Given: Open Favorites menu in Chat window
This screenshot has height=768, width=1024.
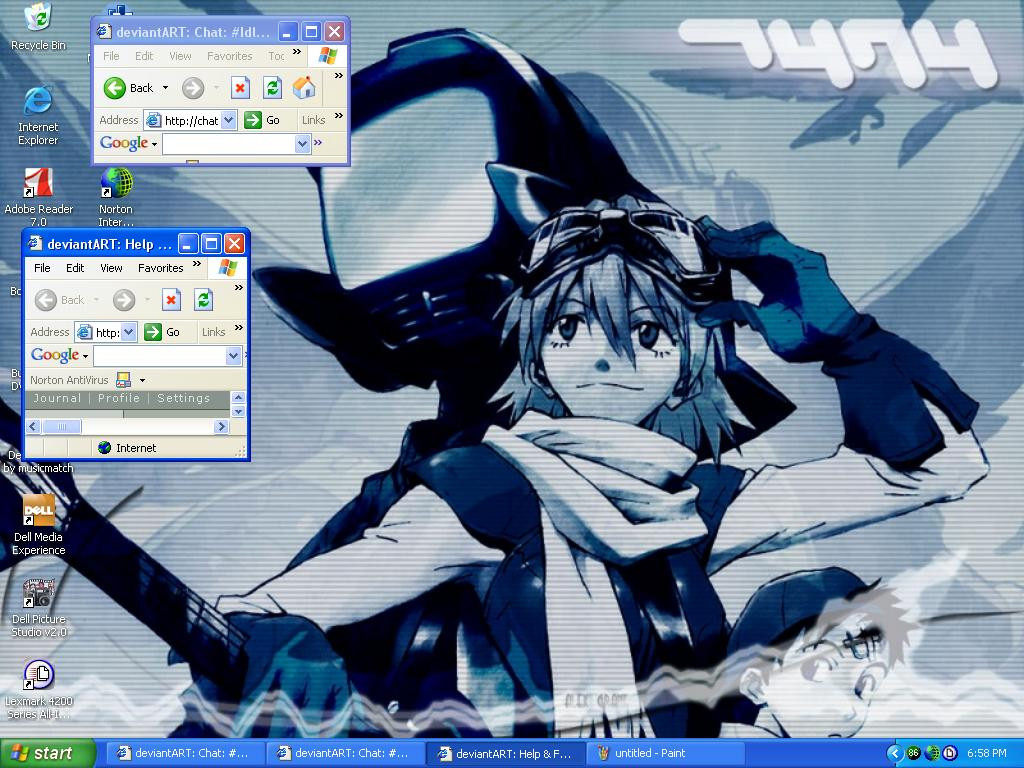Looking at the screenshot, I should click(x=229, y=56).
